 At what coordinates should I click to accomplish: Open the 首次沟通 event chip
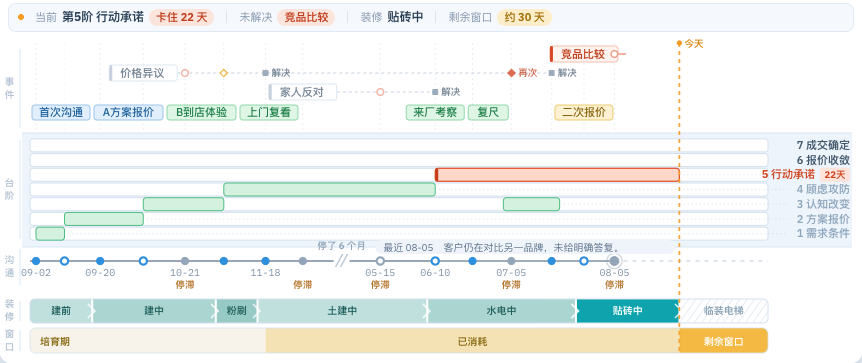[61, 112]
